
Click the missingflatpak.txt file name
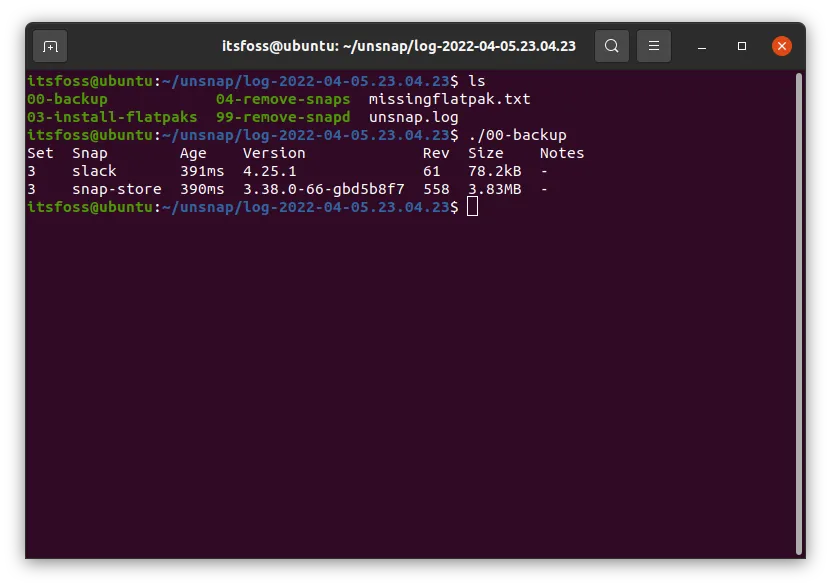[449, 99]
